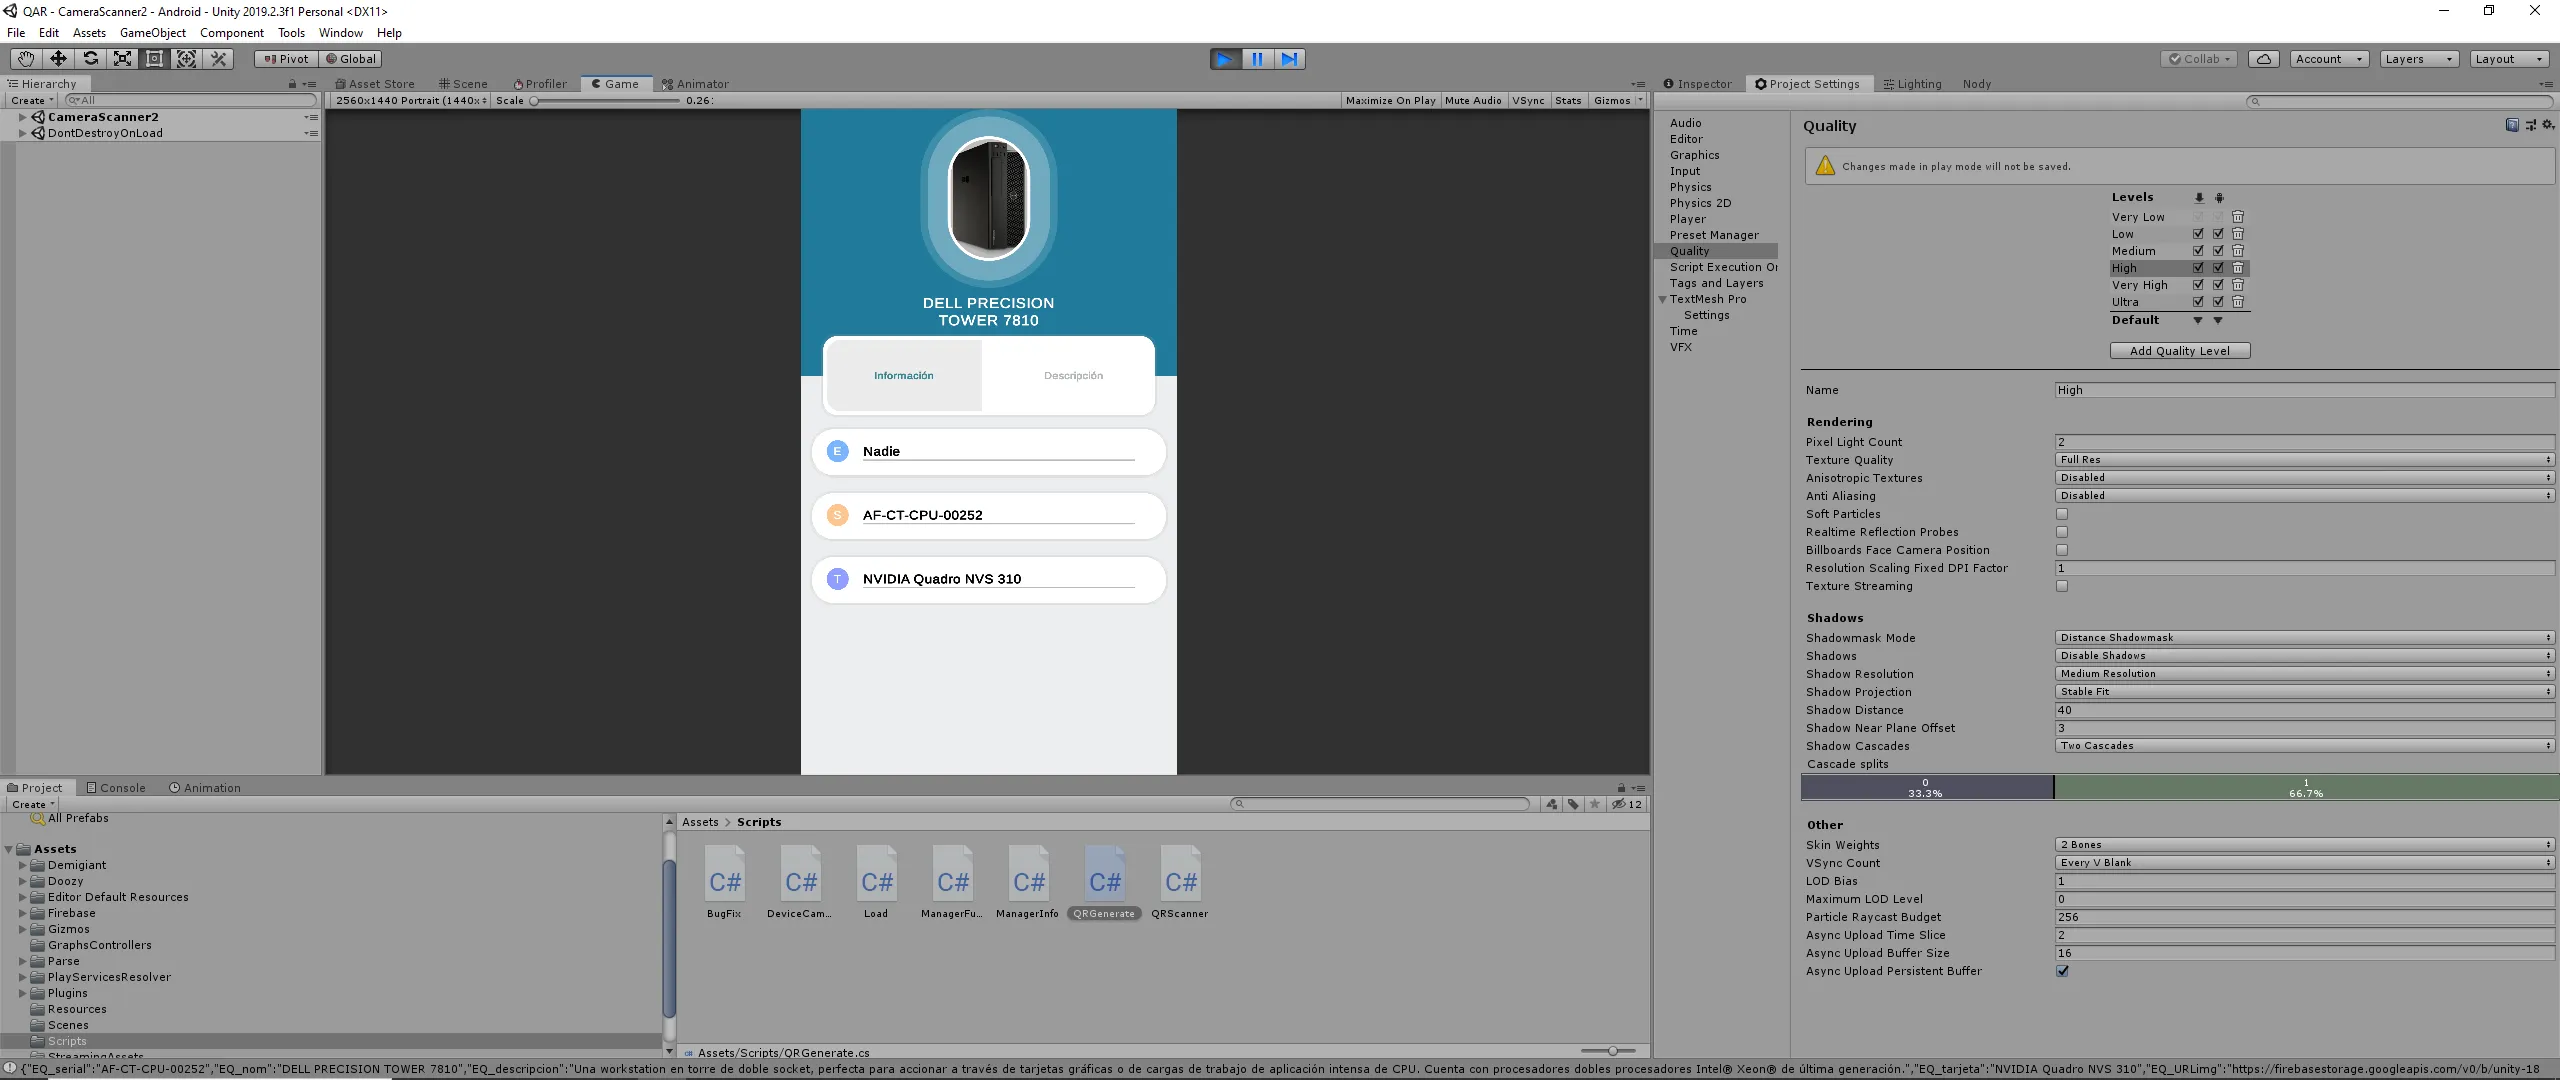The width and height of the screenshot is (2560, 1080).
Task: Click the Stats button in Game view
Action: (1568, 100)
